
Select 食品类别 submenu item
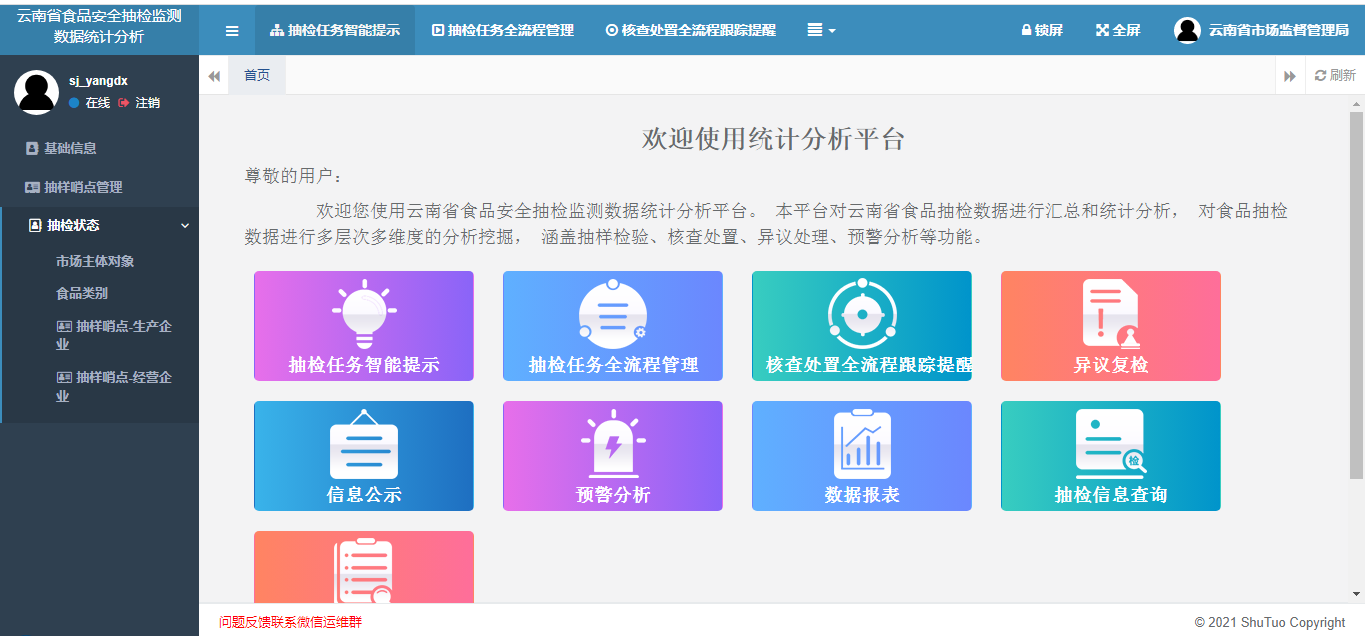click(x=82, y=294)
